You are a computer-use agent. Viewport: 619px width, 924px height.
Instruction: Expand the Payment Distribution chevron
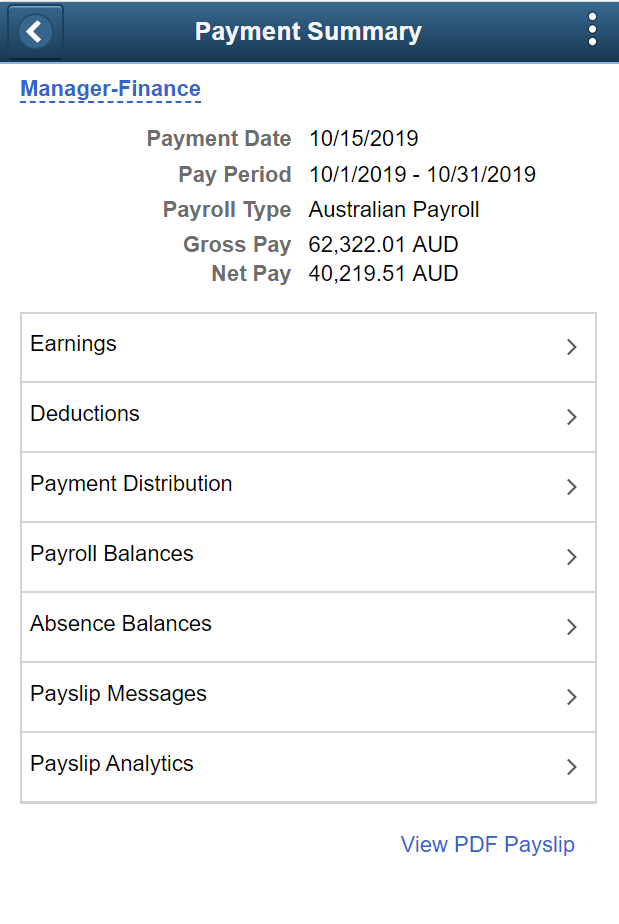[571, 487]
